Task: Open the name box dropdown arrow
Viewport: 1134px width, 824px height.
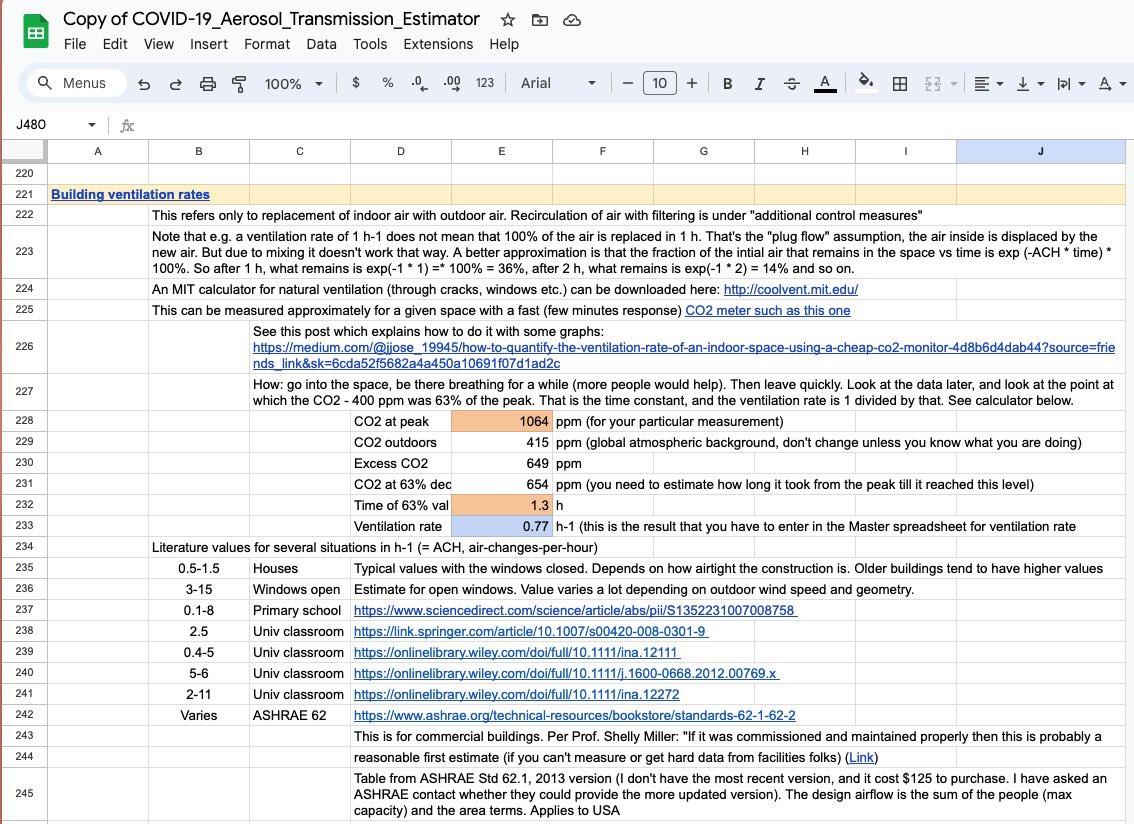Action: coord(92,124)
